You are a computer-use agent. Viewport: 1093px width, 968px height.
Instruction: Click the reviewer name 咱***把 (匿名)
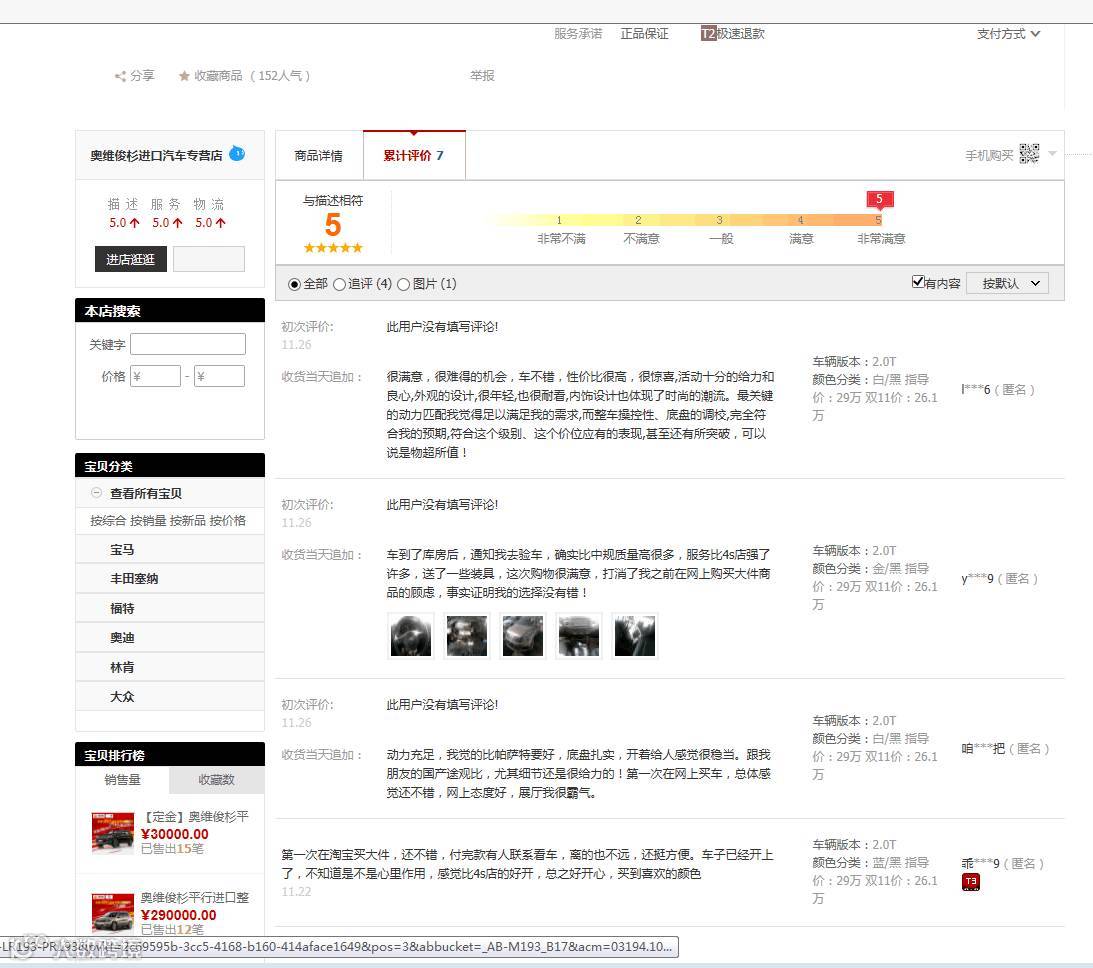click(x=1005, y=748)
